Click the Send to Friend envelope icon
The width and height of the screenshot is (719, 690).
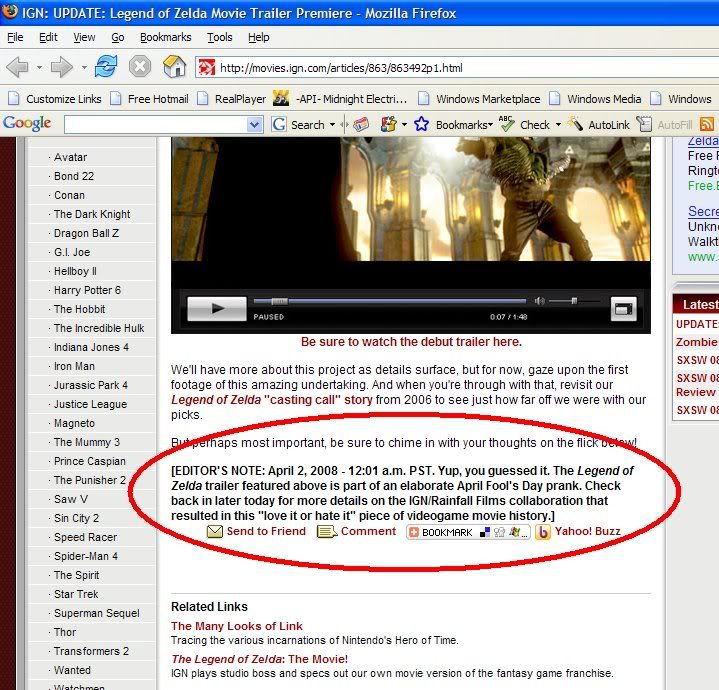215,532
